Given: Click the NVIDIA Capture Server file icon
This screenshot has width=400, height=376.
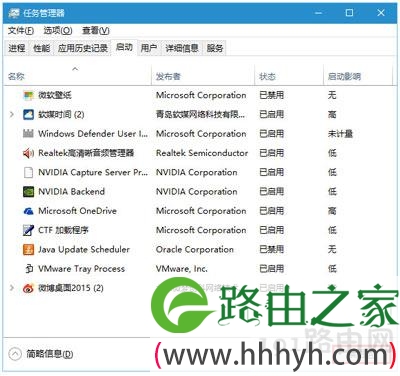Looking at the screenshot, I should pyautogui.click(x=29, y=172).
